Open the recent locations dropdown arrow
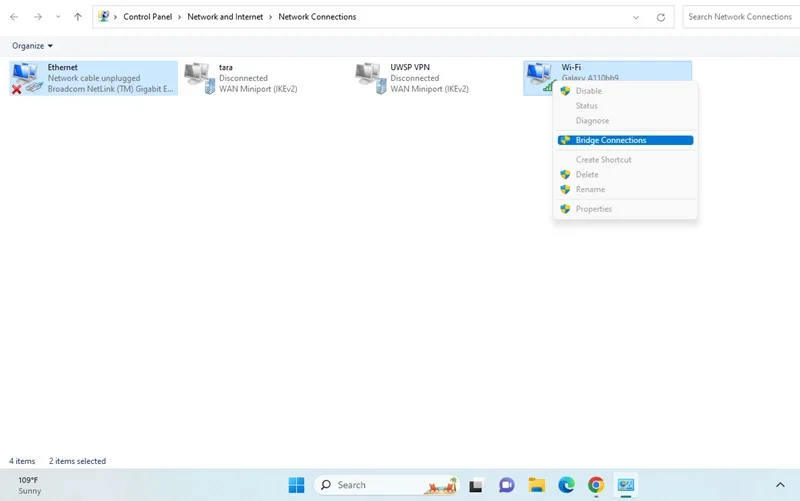Image resolution: width=800 pixels, height=501 pixels. [x=58, y=17]
